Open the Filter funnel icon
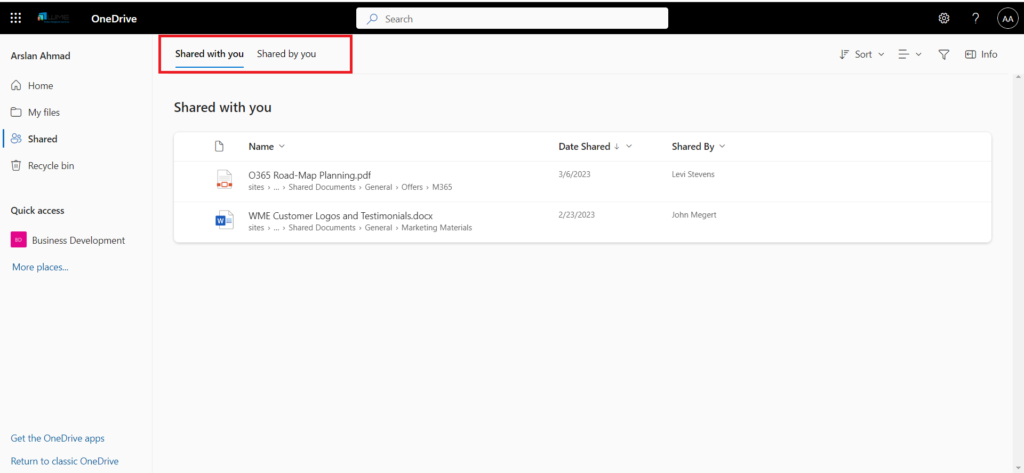 [944, 54]
